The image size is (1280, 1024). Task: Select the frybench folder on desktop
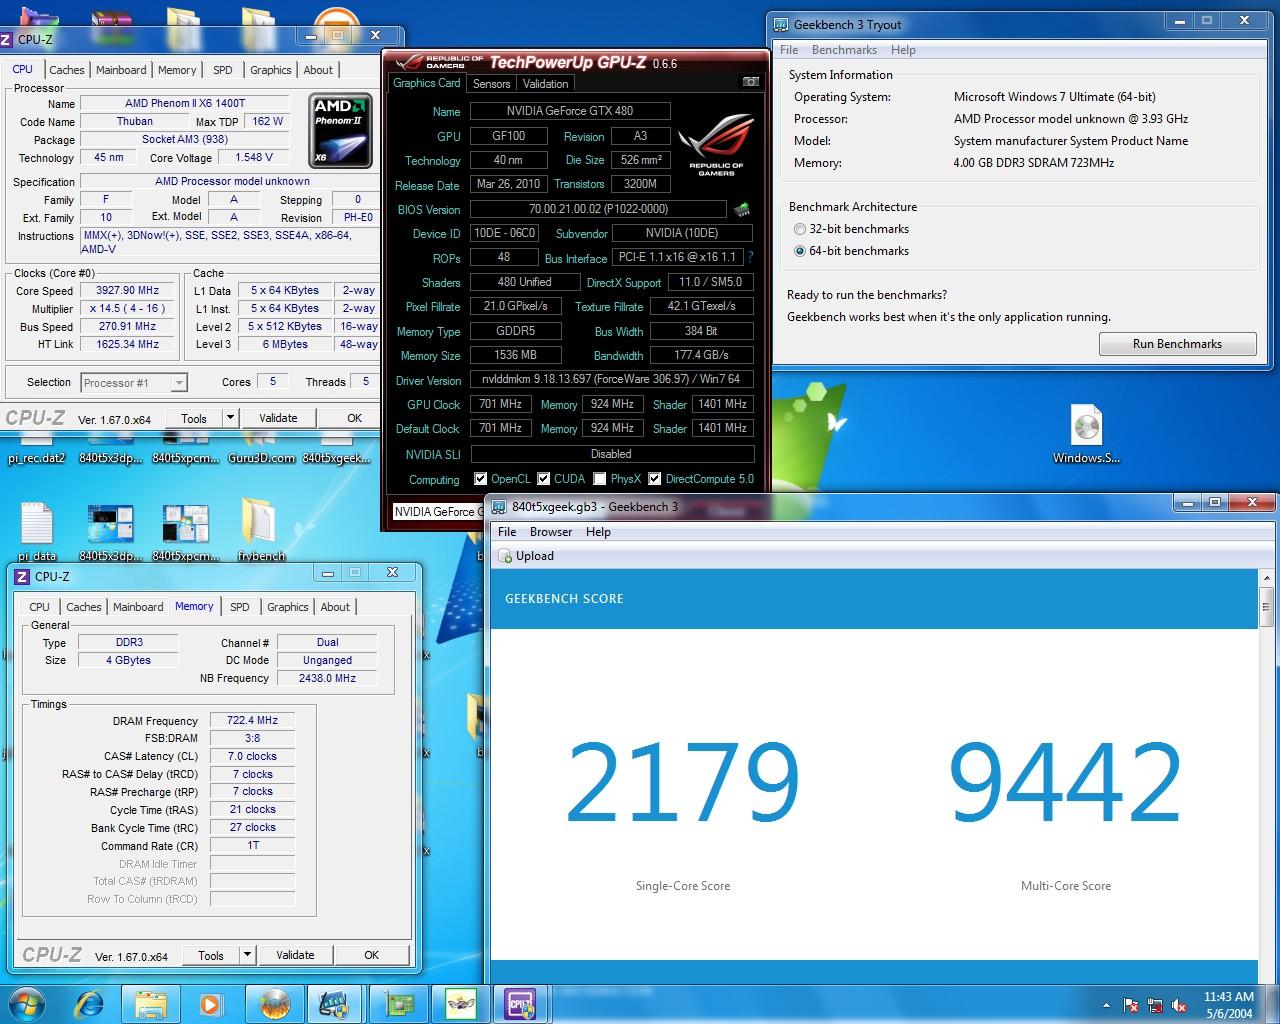261,530
